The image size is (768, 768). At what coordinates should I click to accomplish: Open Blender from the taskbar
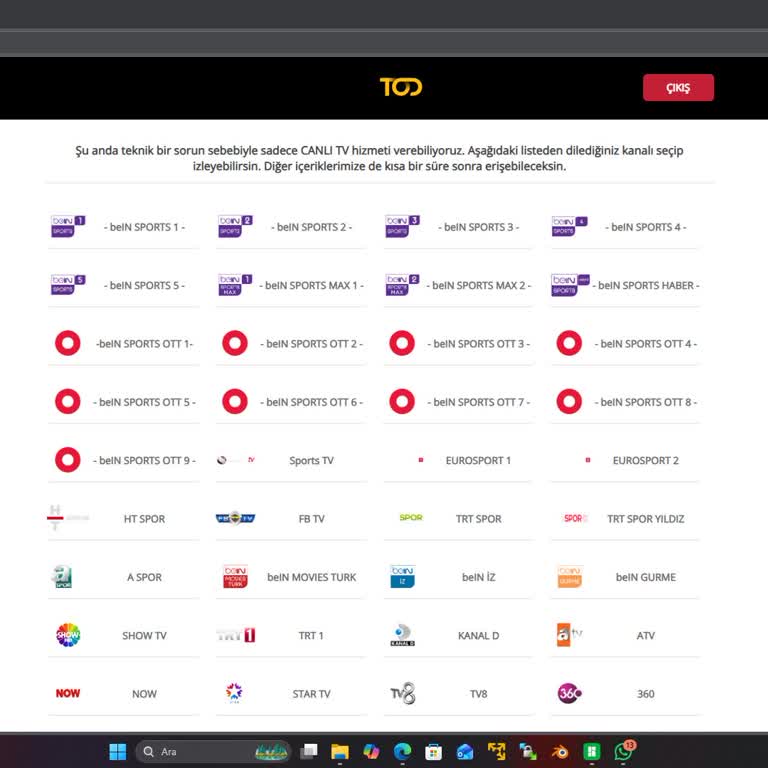(560, 751)
